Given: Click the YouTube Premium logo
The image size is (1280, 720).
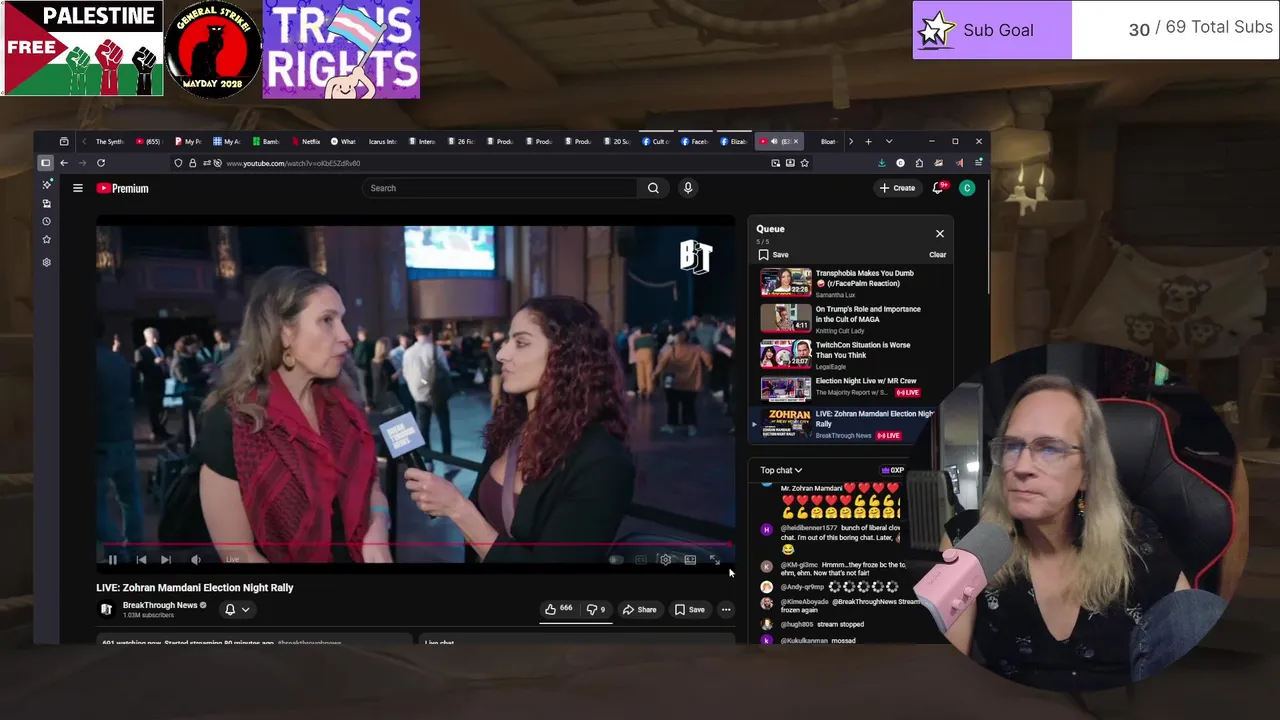Looking at the screenshot, I should pyautogui.click(x=122, y=188).
